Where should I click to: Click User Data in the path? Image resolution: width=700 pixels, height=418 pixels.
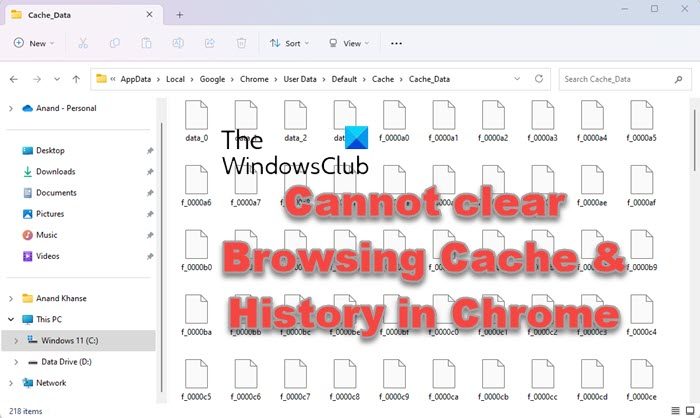(300, 79)
